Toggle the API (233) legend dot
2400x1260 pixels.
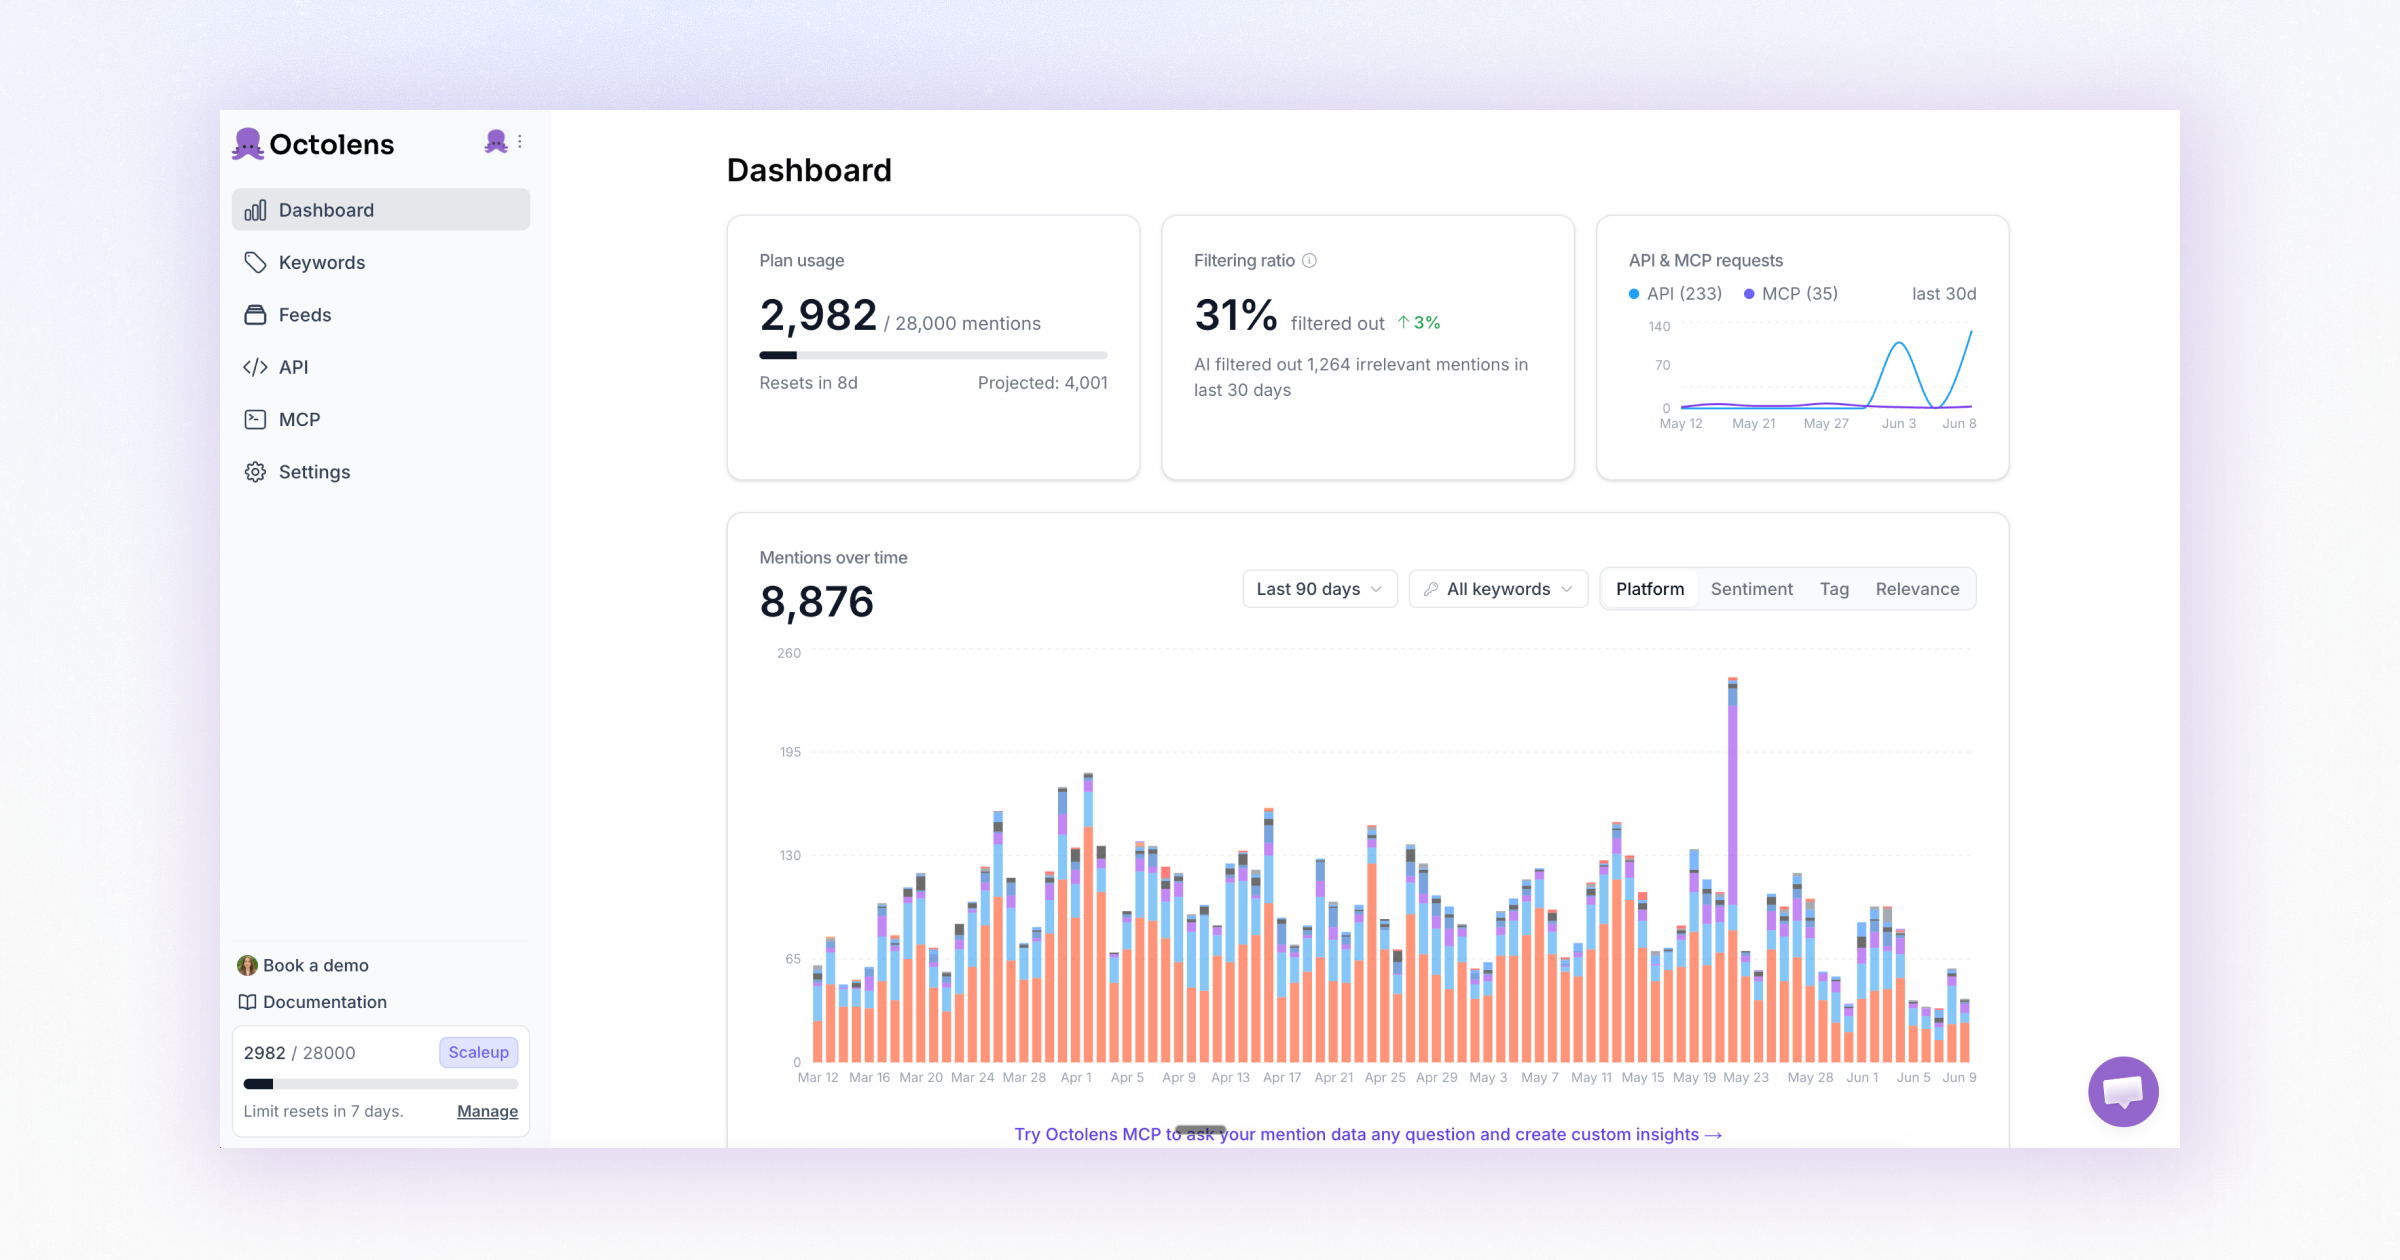pyautogui.click(x=1634, y=294)
